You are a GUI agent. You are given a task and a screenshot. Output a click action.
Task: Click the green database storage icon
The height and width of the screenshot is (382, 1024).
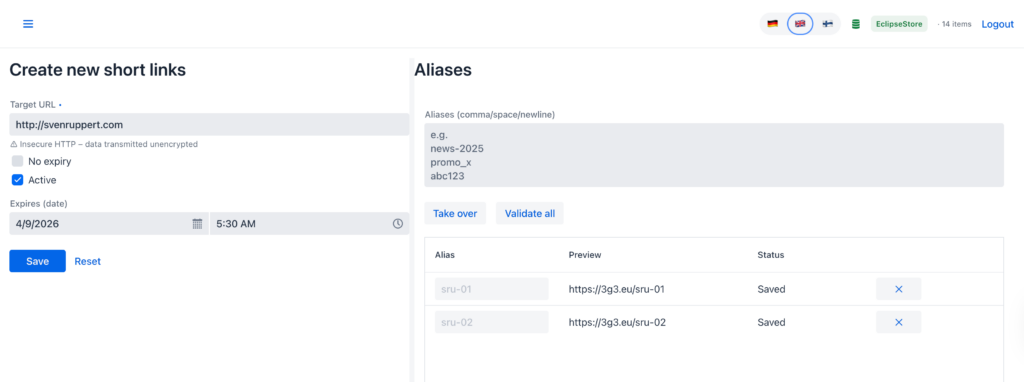(855, 24)
